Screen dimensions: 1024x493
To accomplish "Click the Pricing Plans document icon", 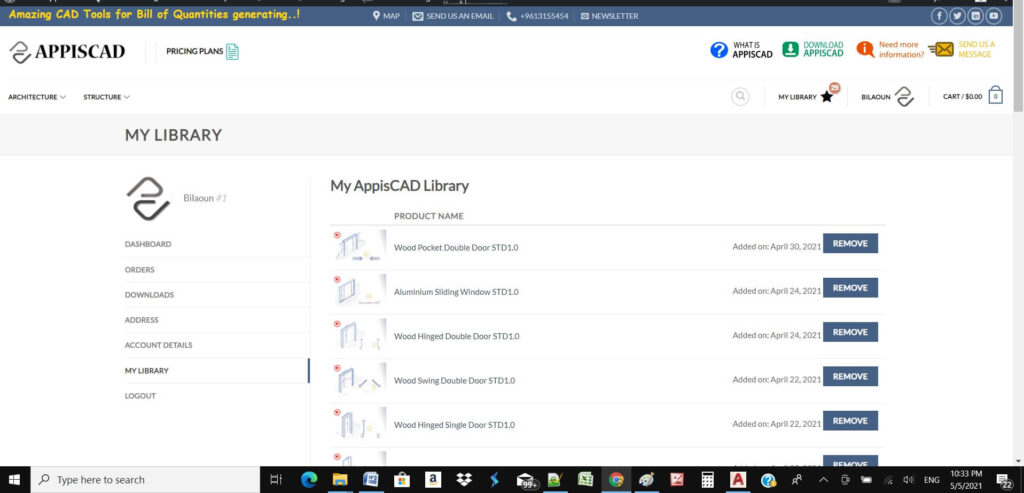I will tap(232, 52).
